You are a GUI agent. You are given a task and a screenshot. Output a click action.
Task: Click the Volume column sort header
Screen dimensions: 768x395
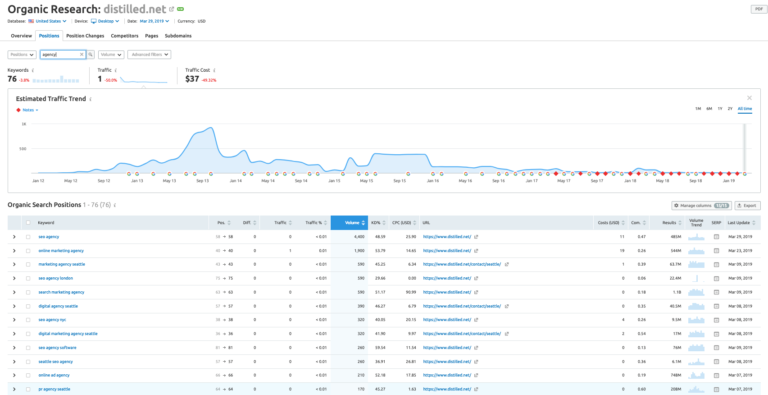[x=348, y=223]
